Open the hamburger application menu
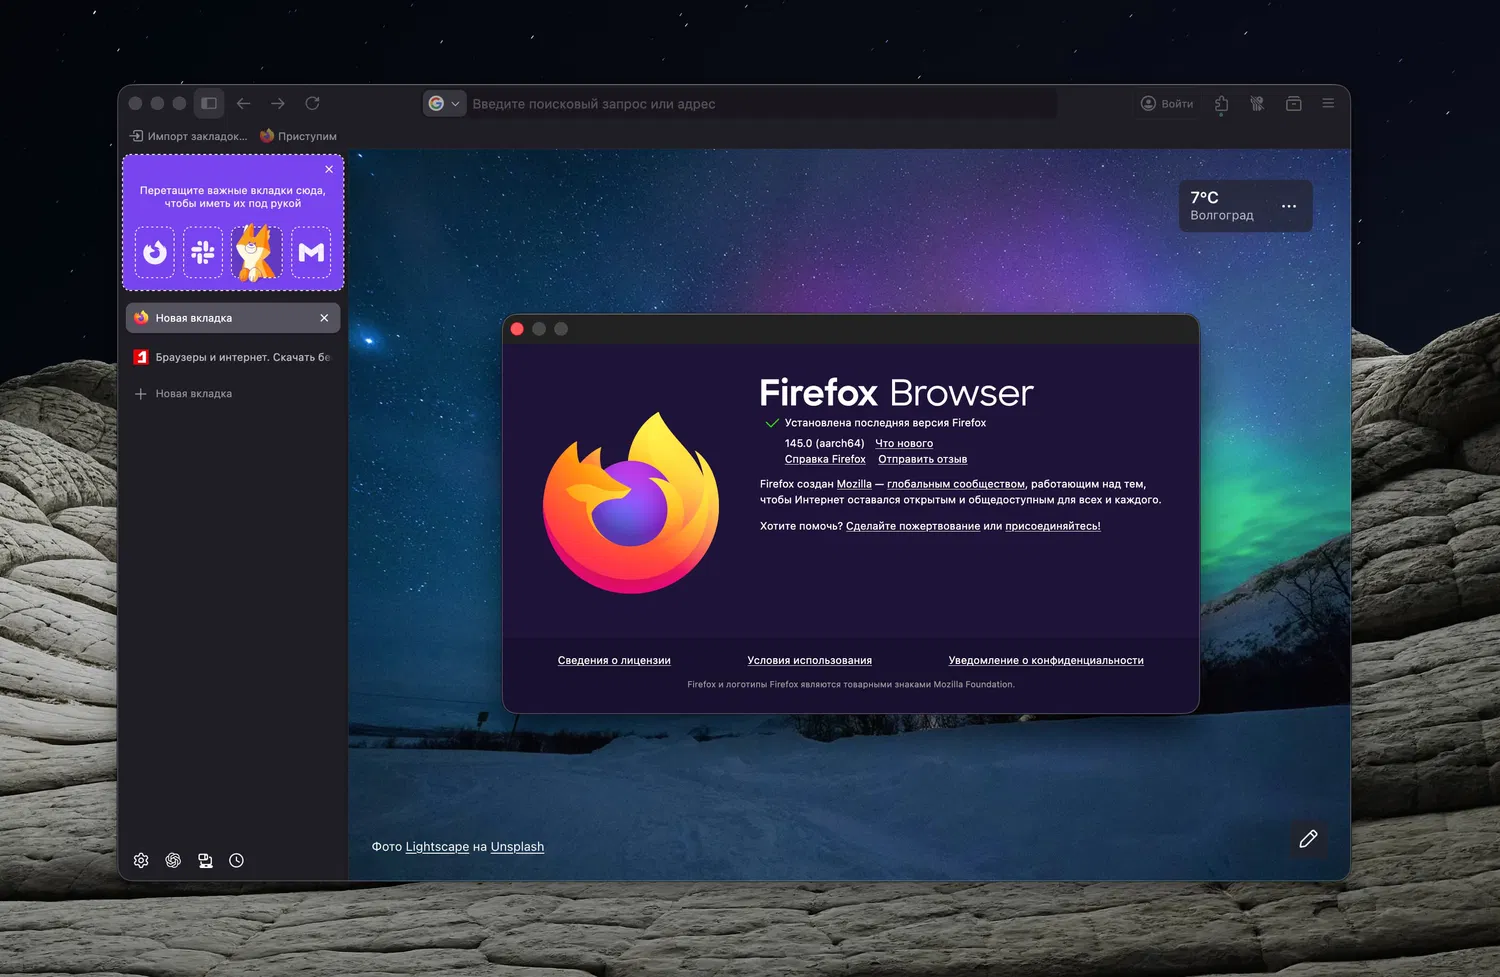The width and height of the screenshot is (1500, 977). tap(1328, 103)
